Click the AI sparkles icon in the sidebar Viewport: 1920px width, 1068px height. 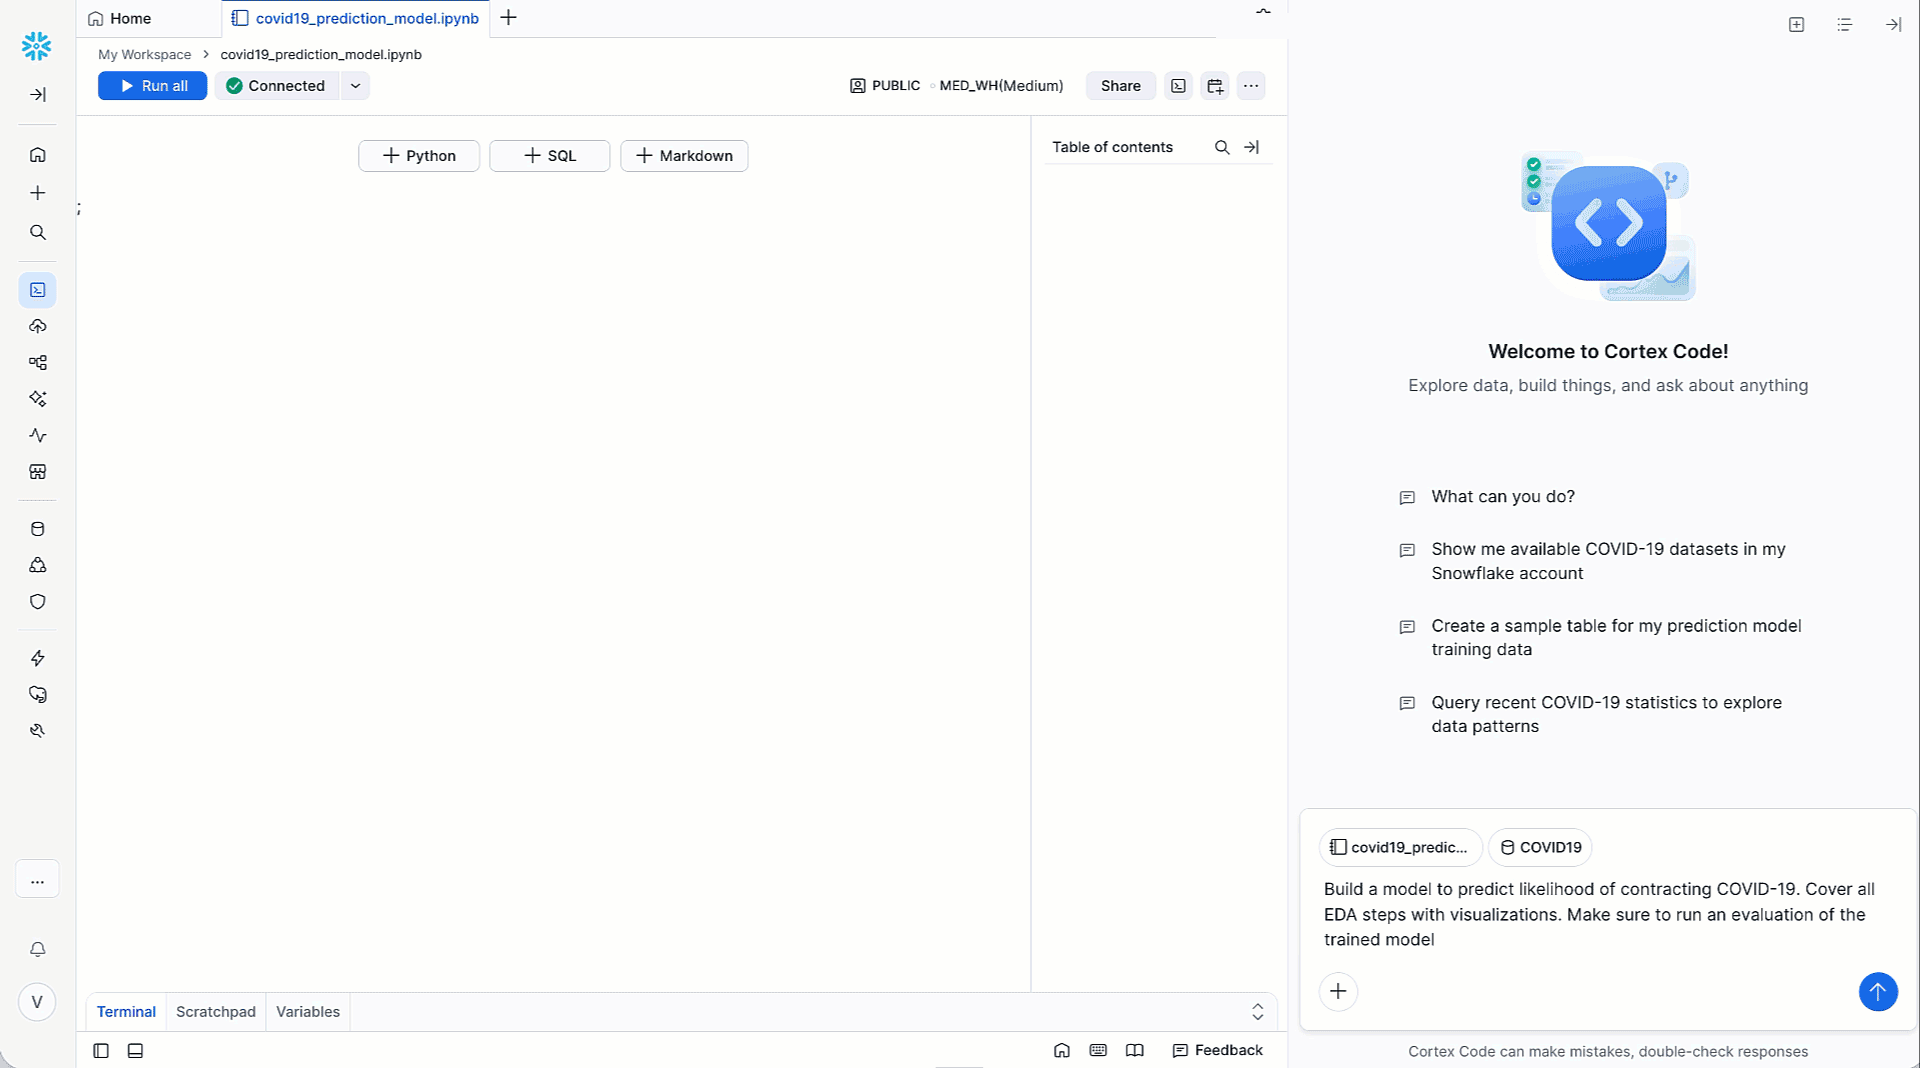[37, 398]
